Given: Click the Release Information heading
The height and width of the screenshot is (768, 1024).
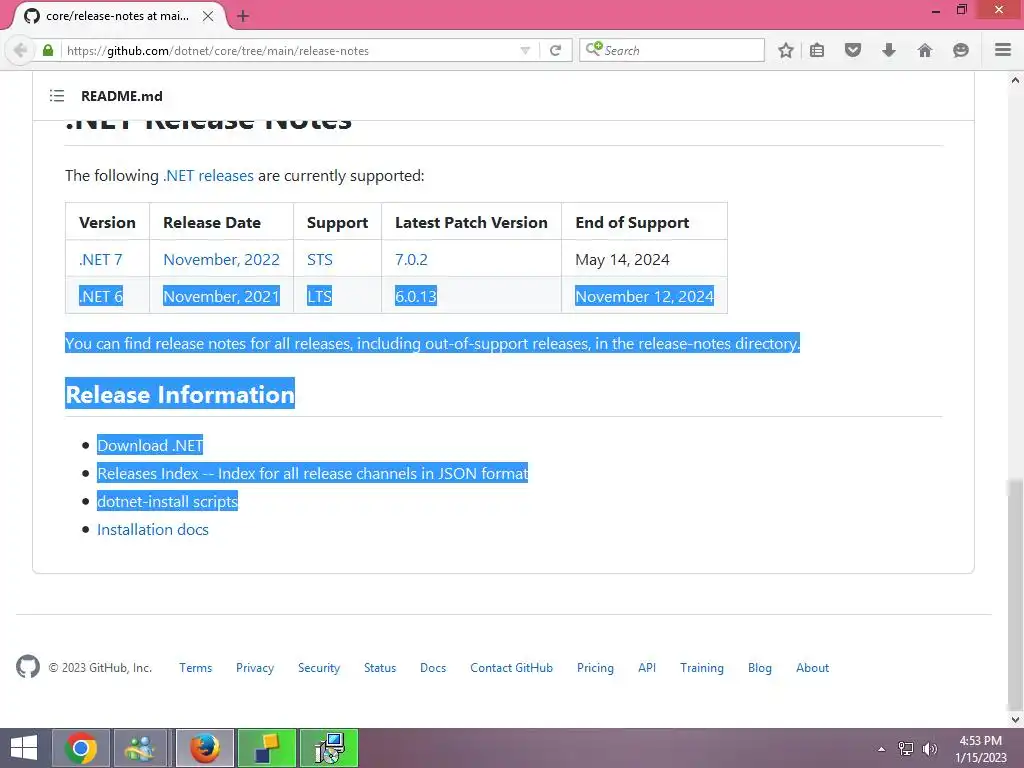Looking at the screenshot, I should [x=180, y=394].
